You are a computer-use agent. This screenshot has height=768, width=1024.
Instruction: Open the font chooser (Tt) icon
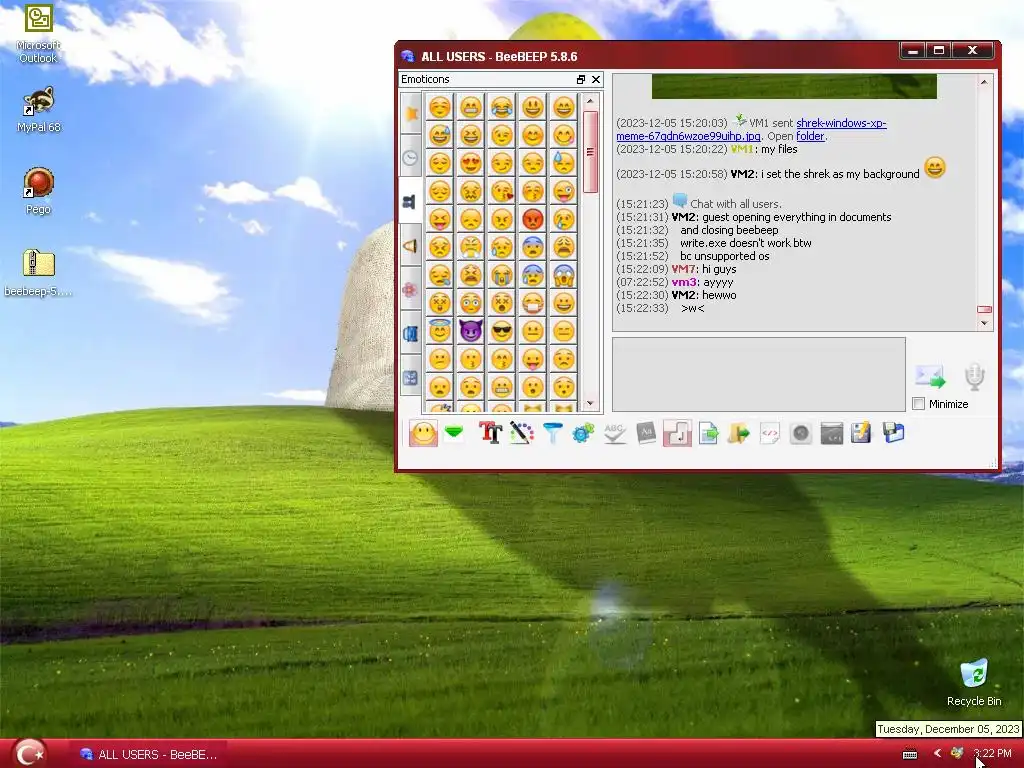[x=490, y=433]
